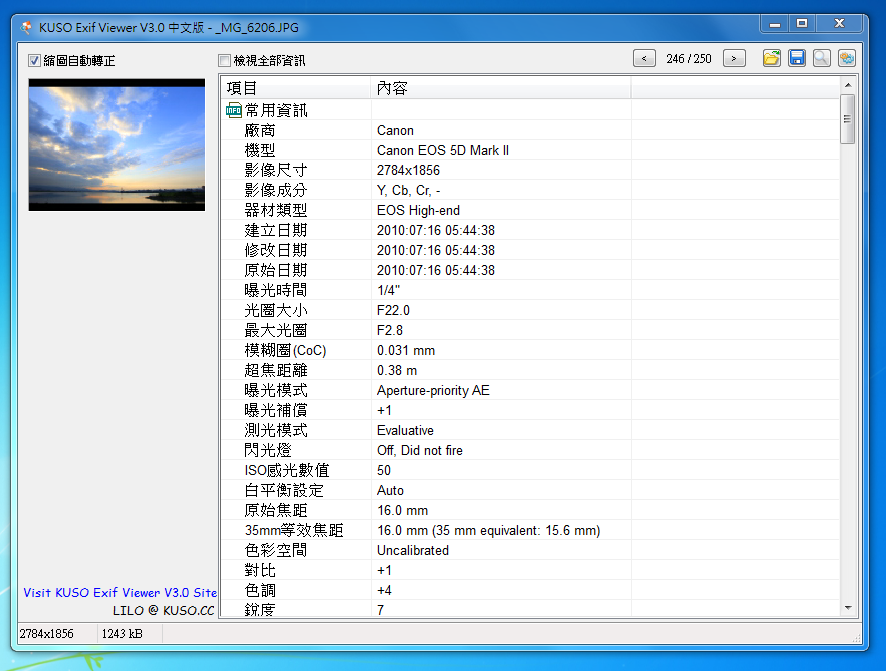The image size is (886, 671).
Task: Click the 16.0 mm value in 原始焦距 row
Action: pos(402,511)
